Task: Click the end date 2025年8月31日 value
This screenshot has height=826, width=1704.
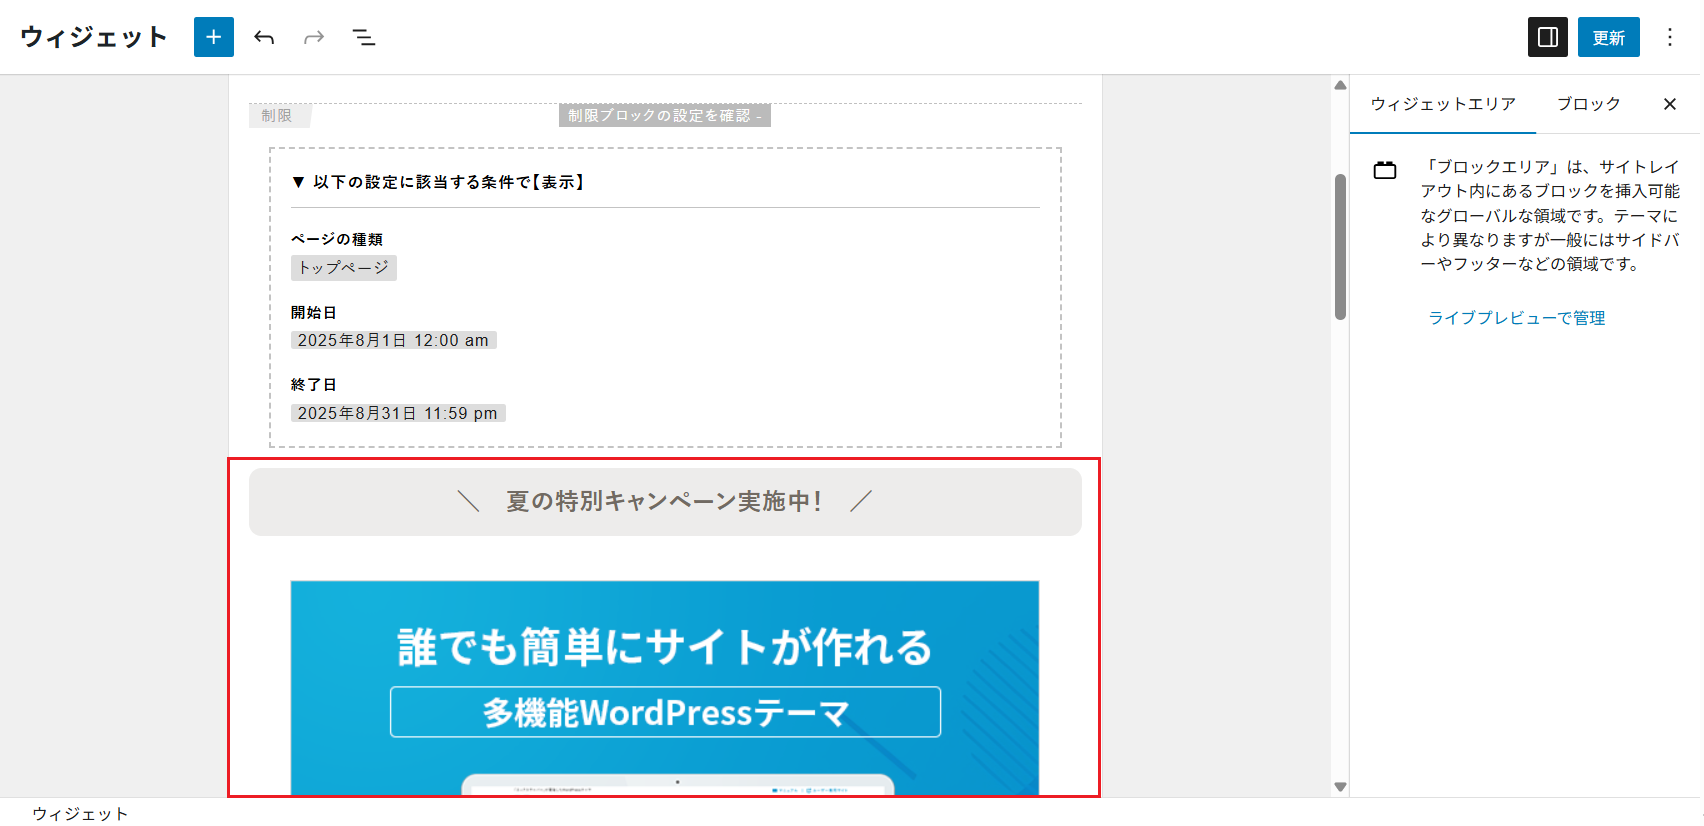Action: [x=398, y=413]
